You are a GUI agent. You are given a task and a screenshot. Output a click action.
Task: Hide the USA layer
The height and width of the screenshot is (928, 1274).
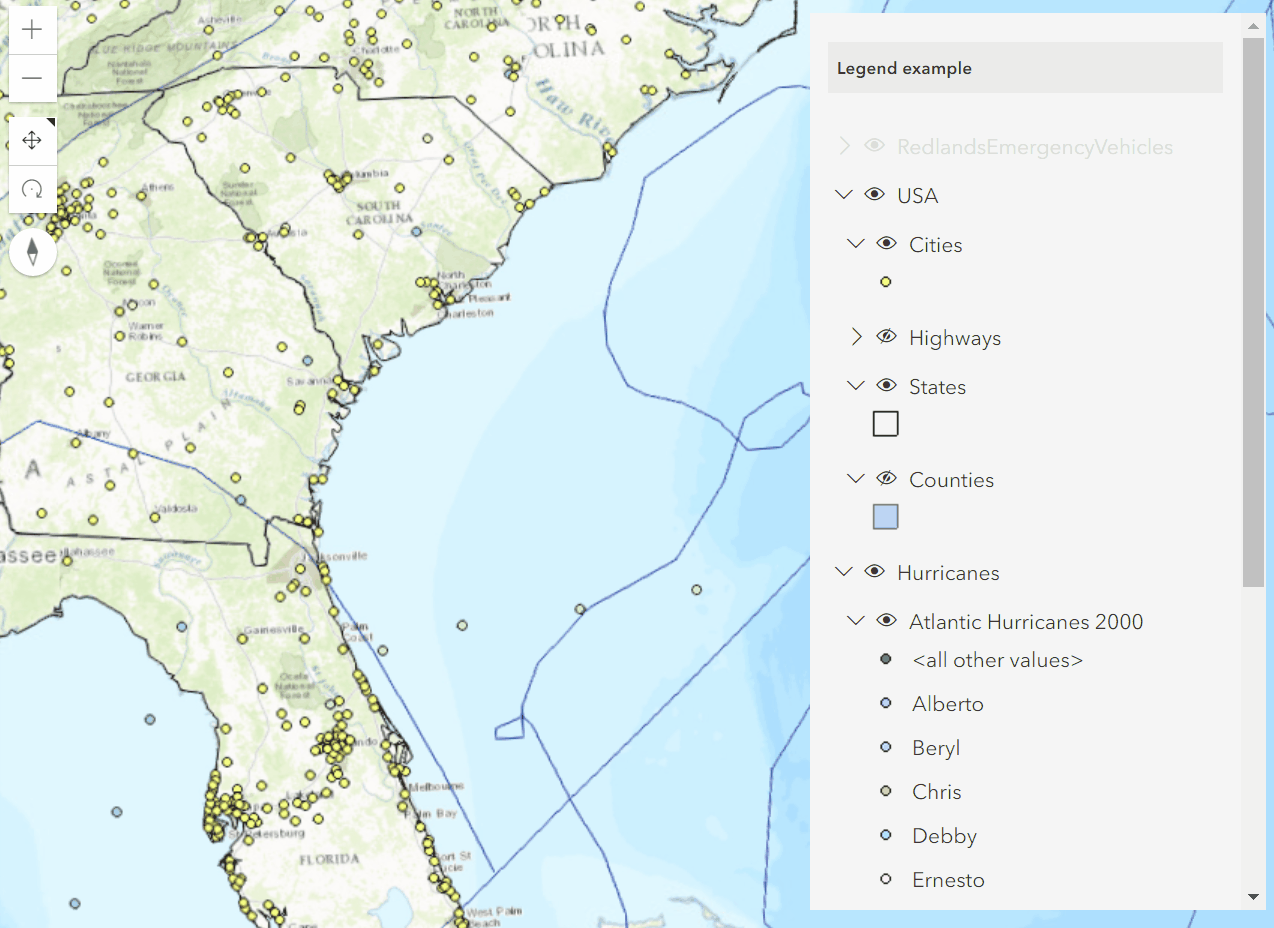[x=874, y=195]
